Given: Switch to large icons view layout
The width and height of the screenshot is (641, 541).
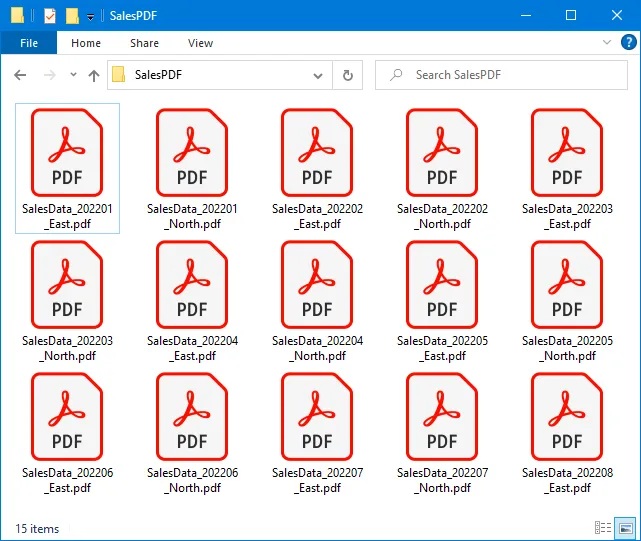Looking at the screenshot, I should (x=626, y=528).
